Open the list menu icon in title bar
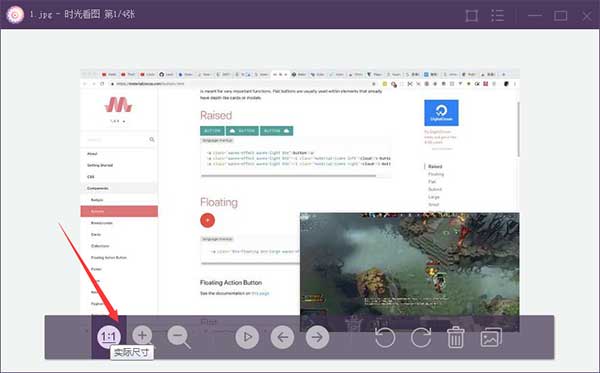This screenshot has height=373, width=600. pos(497,16)
